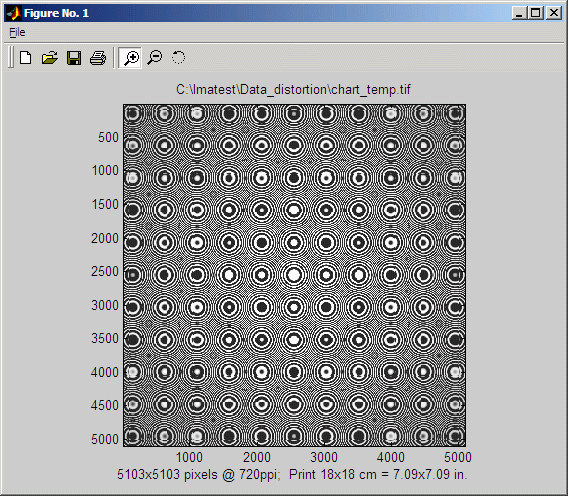Click the pixel dimensions caption below the chart
The width and height of the screenshot is (568, 496).
point(292,474)
